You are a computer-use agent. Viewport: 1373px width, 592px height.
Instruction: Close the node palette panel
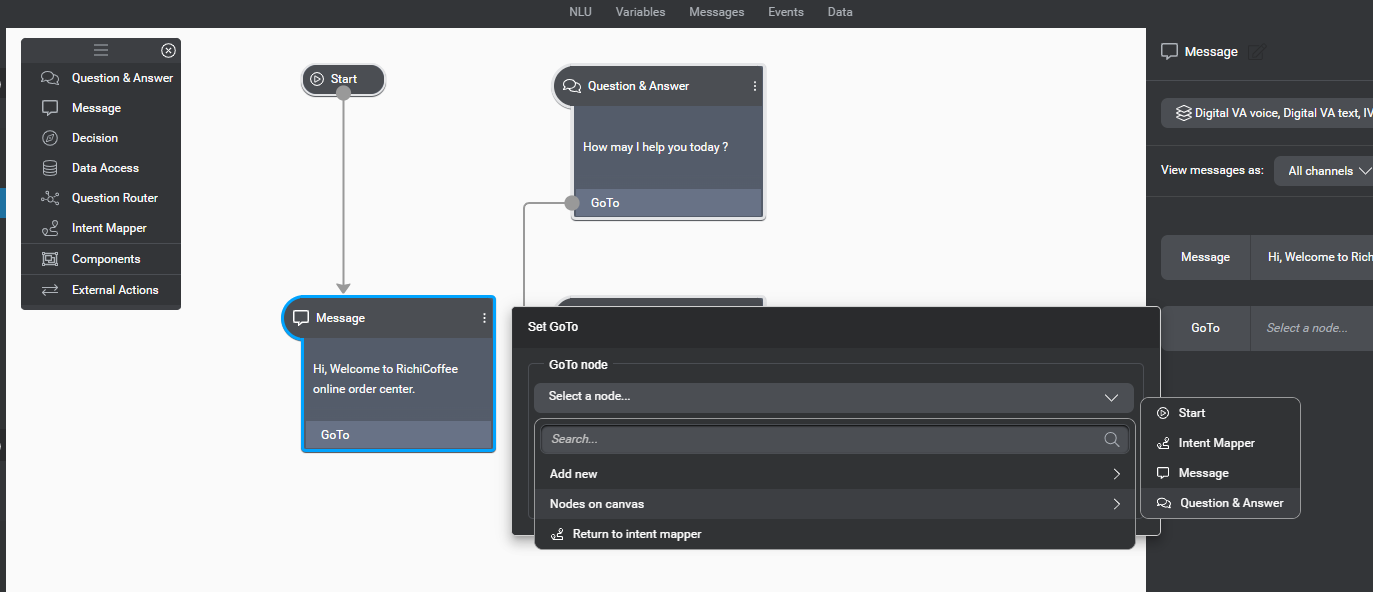[168, 51]
